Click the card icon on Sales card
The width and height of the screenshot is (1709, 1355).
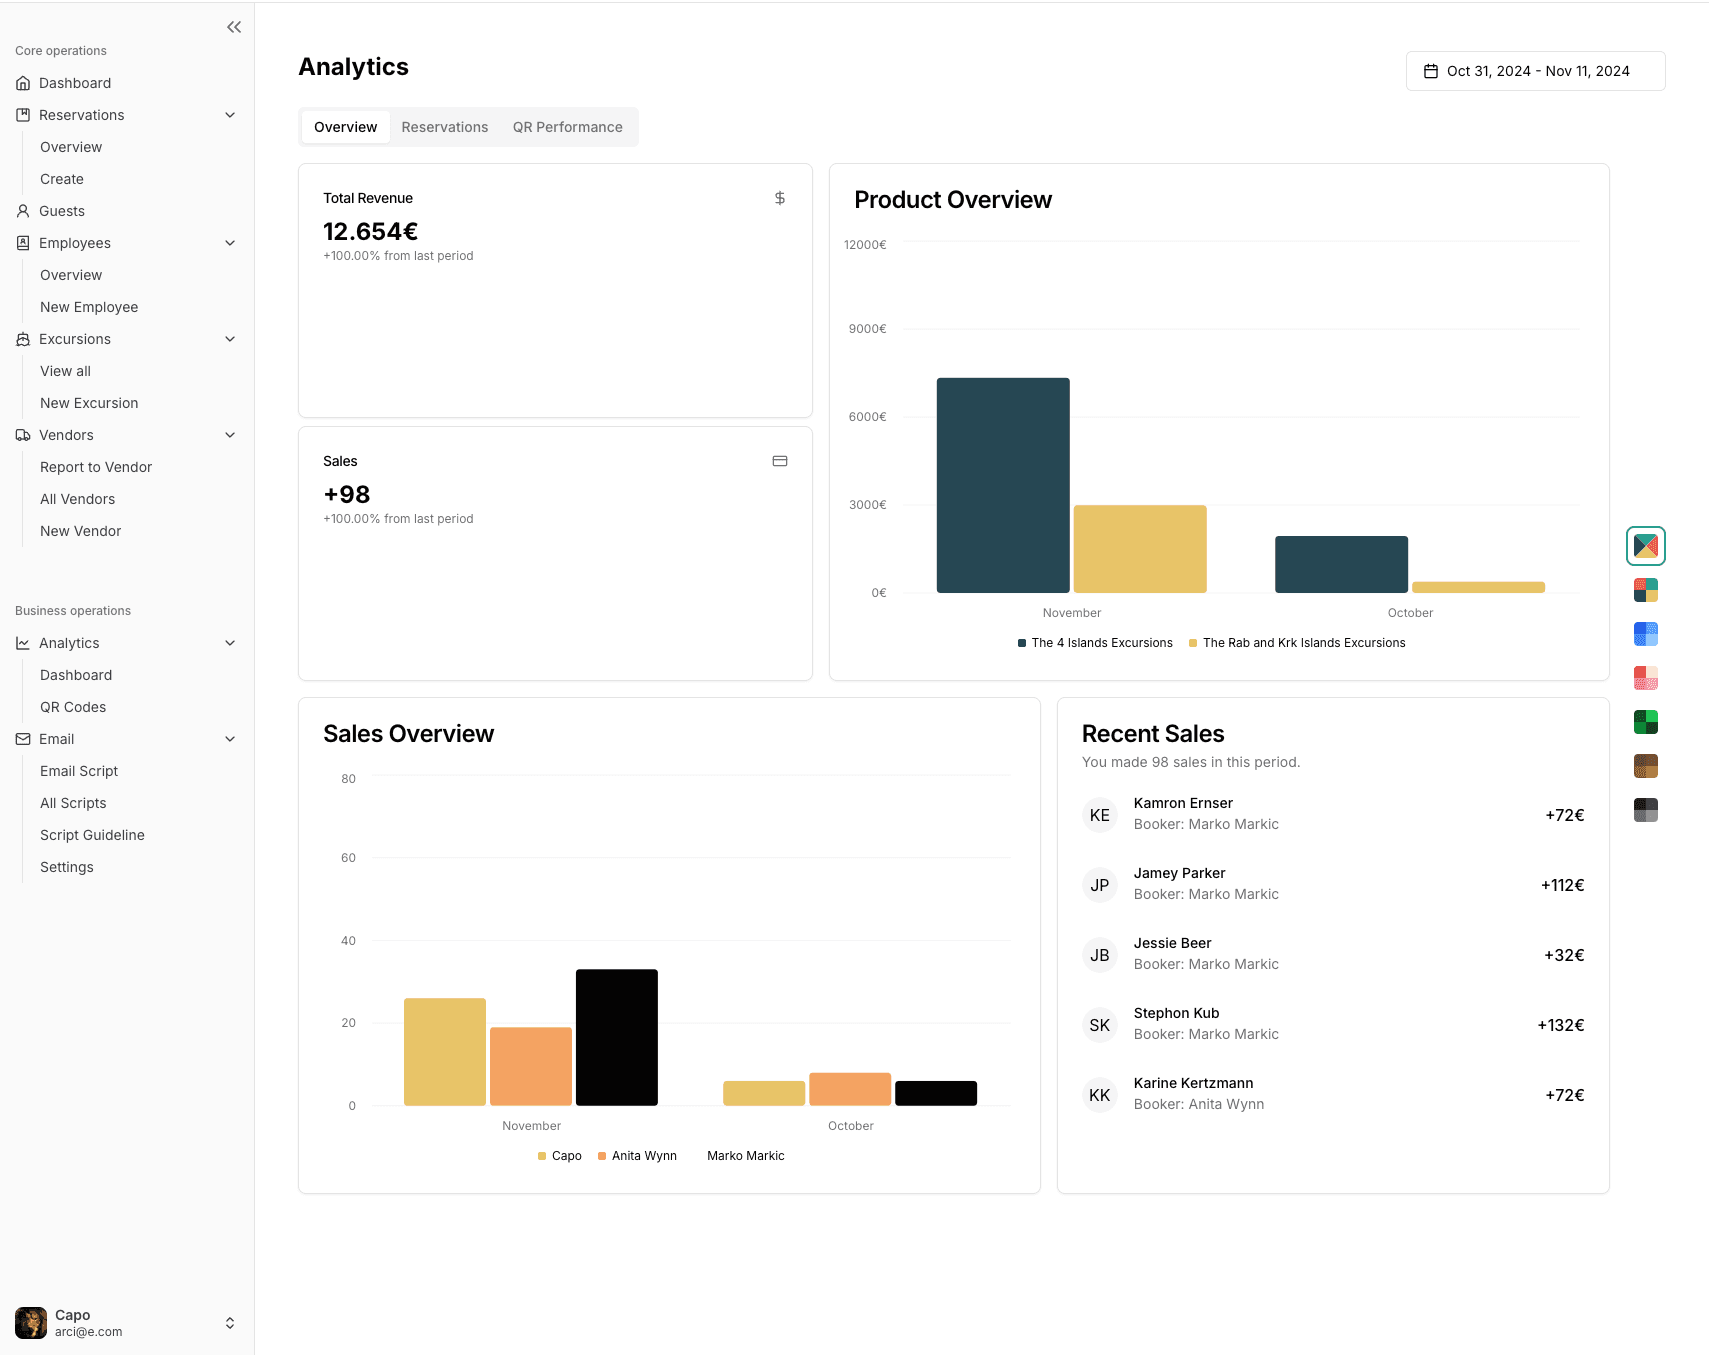click(x=779, y=461)
